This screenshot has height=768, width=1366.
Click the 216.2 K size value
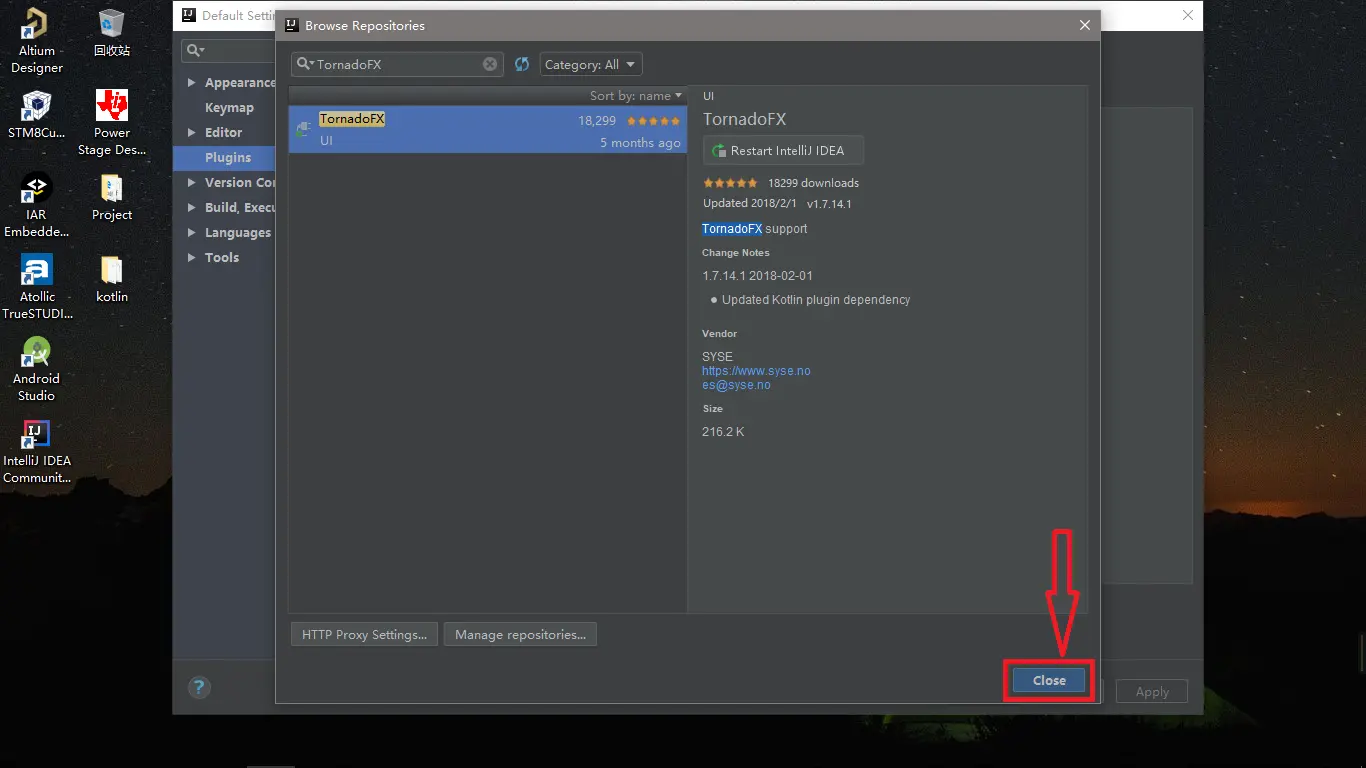click(x=723, y=432)
